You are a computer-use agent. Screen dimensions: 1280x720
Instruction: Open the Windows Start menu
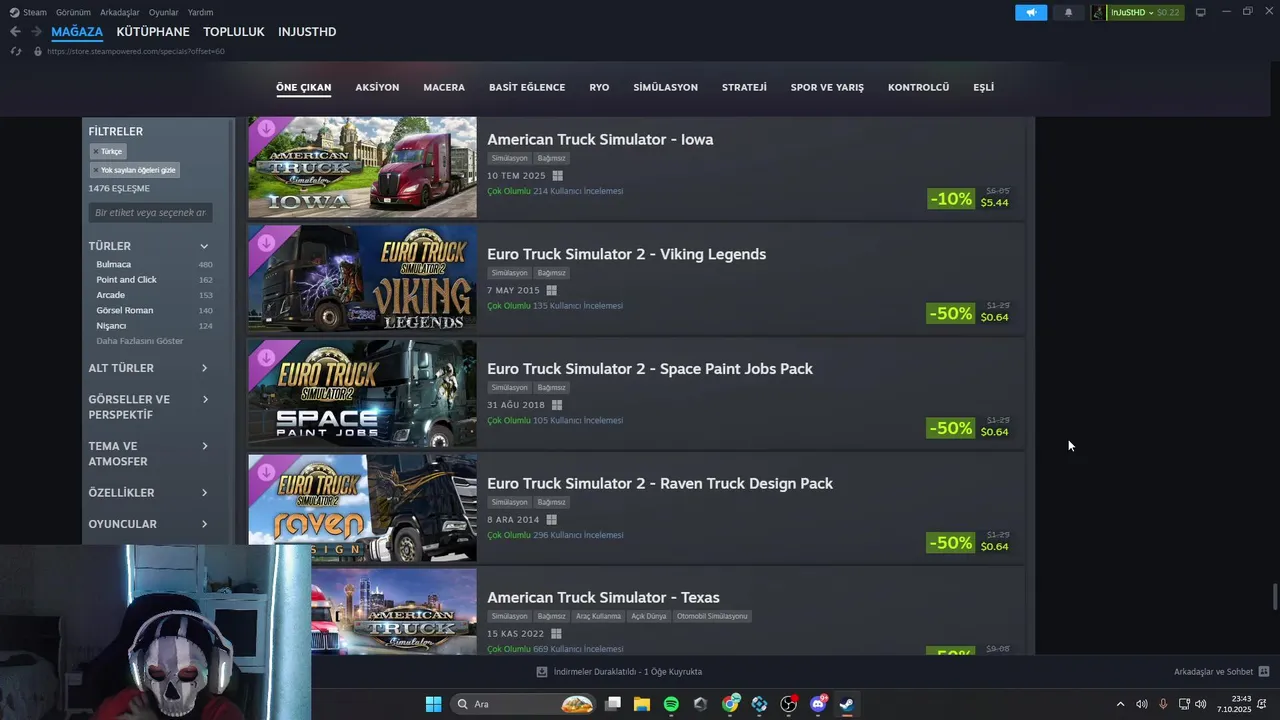(433, 704)
